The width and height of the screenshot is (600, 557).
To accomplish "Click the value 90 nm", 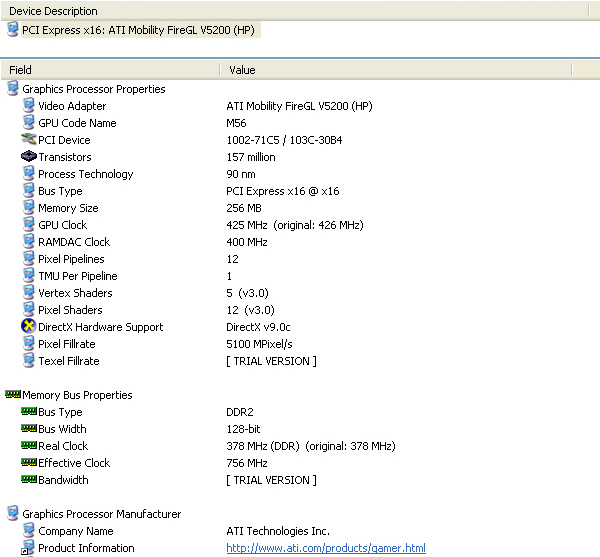I will (x=241, y=174).
